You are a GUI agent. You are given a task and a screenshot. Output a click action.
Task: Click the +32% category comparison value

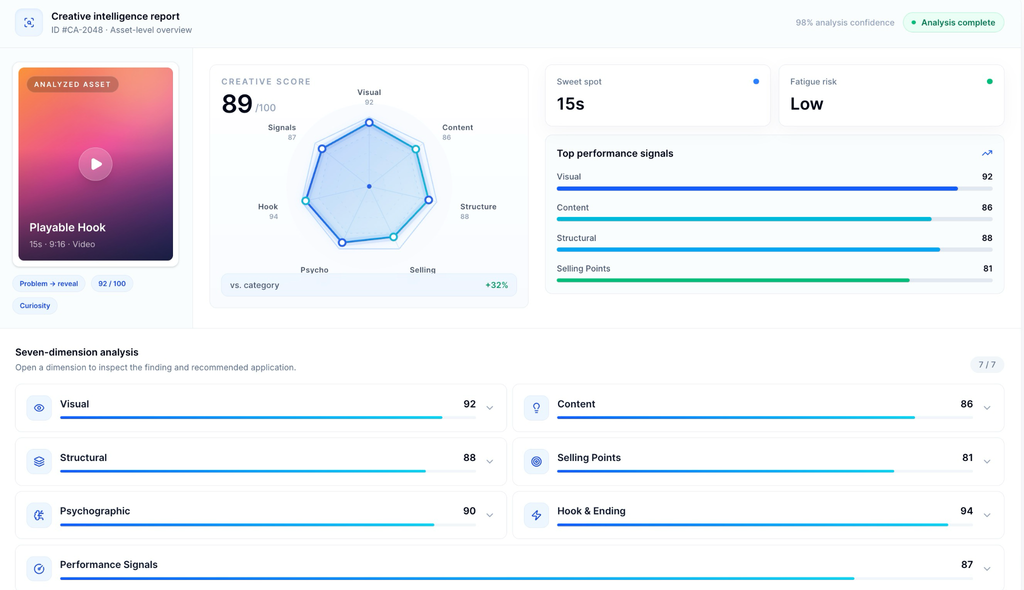[x=496, y=285]
